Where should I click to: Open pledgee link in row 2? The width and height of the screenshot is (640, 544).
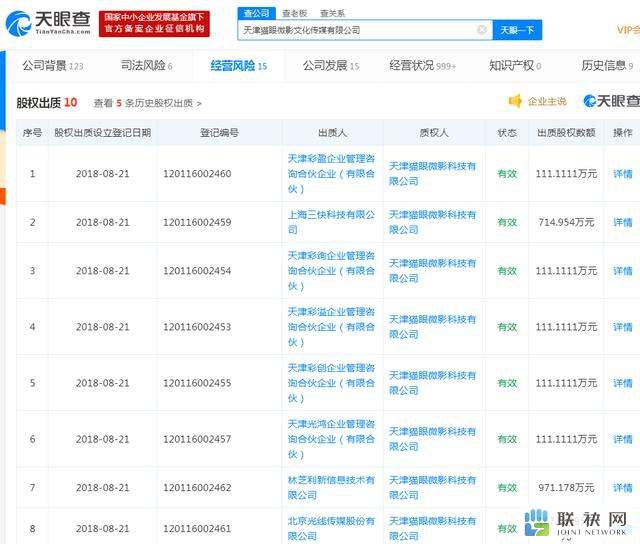(432, 222)
